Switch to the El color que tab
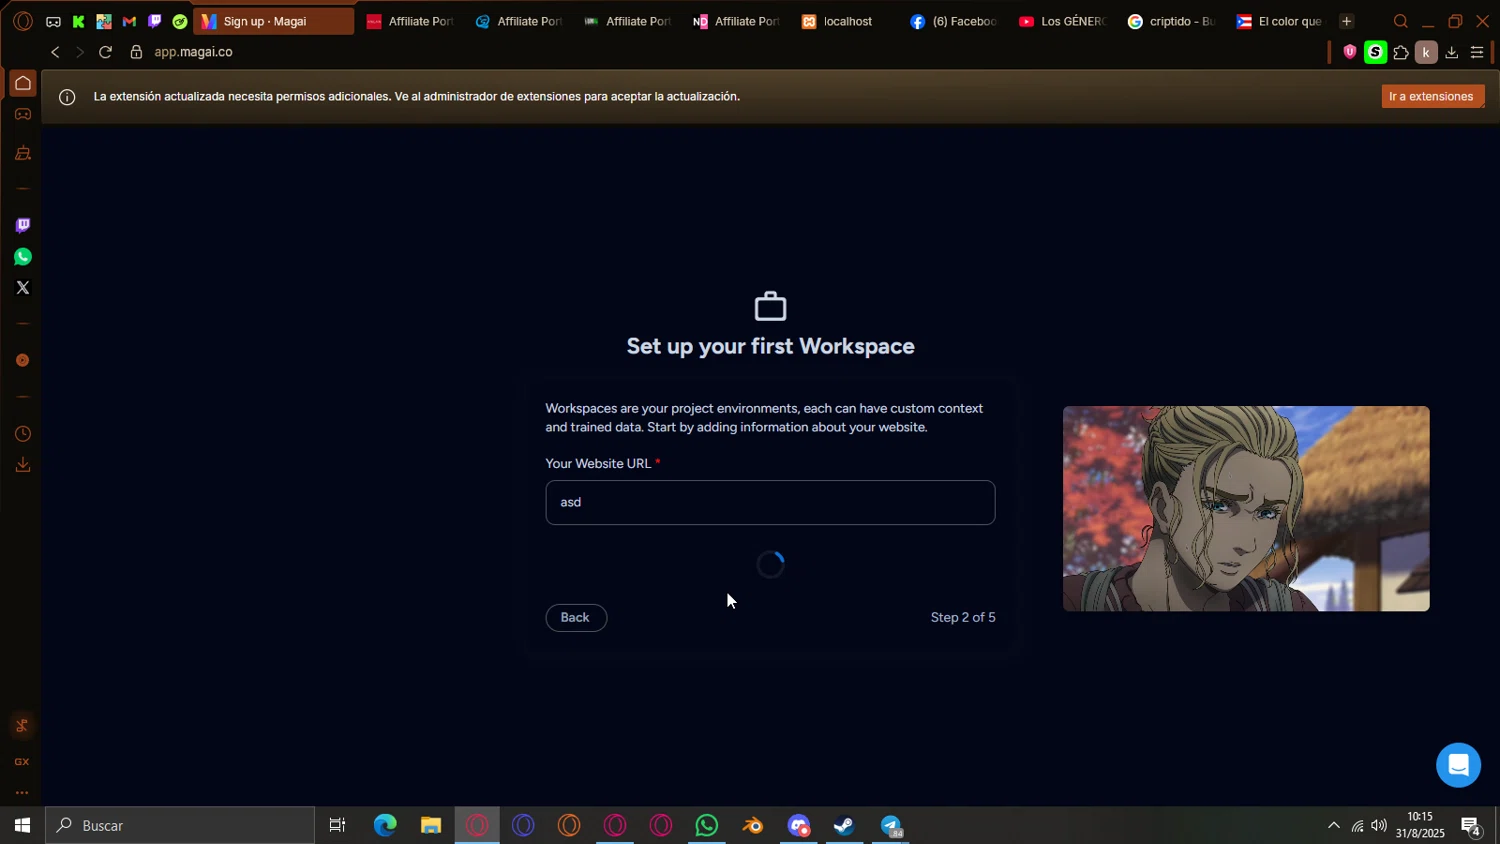Image resolution: width=1500 pixels, height=844 pixels. (x=1280, y=21)
